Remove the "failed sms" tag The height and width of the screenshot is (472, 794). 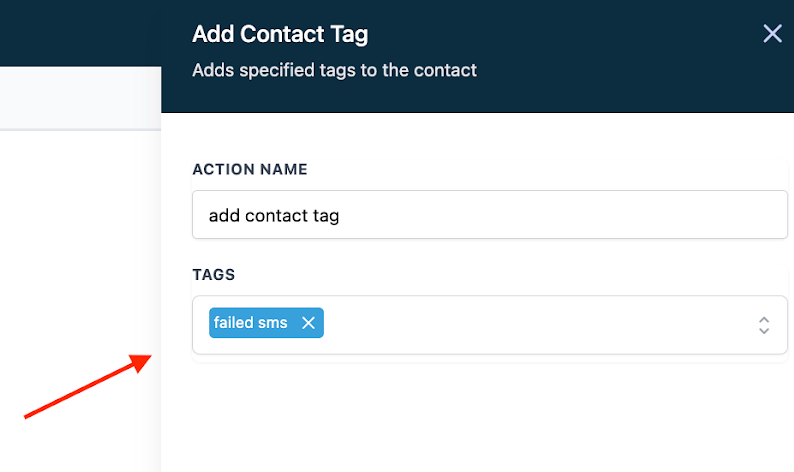pos(308,323)
